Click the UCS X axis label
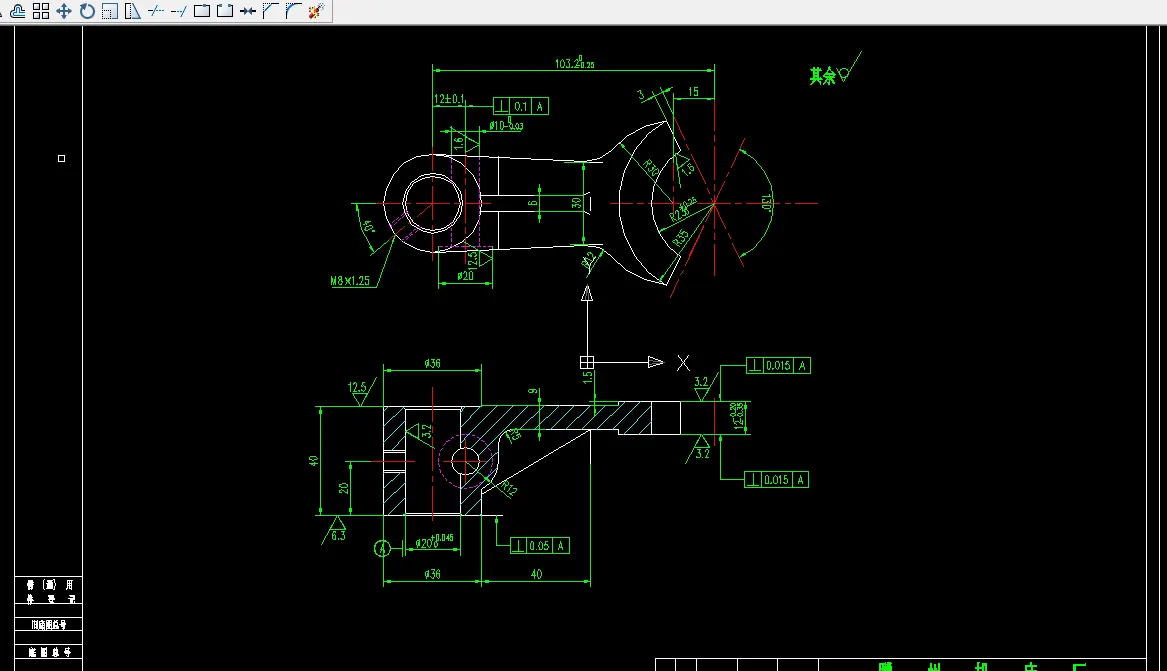This screenshot has width=1167, height=671. pyautogui.click(x=683, y=362)
